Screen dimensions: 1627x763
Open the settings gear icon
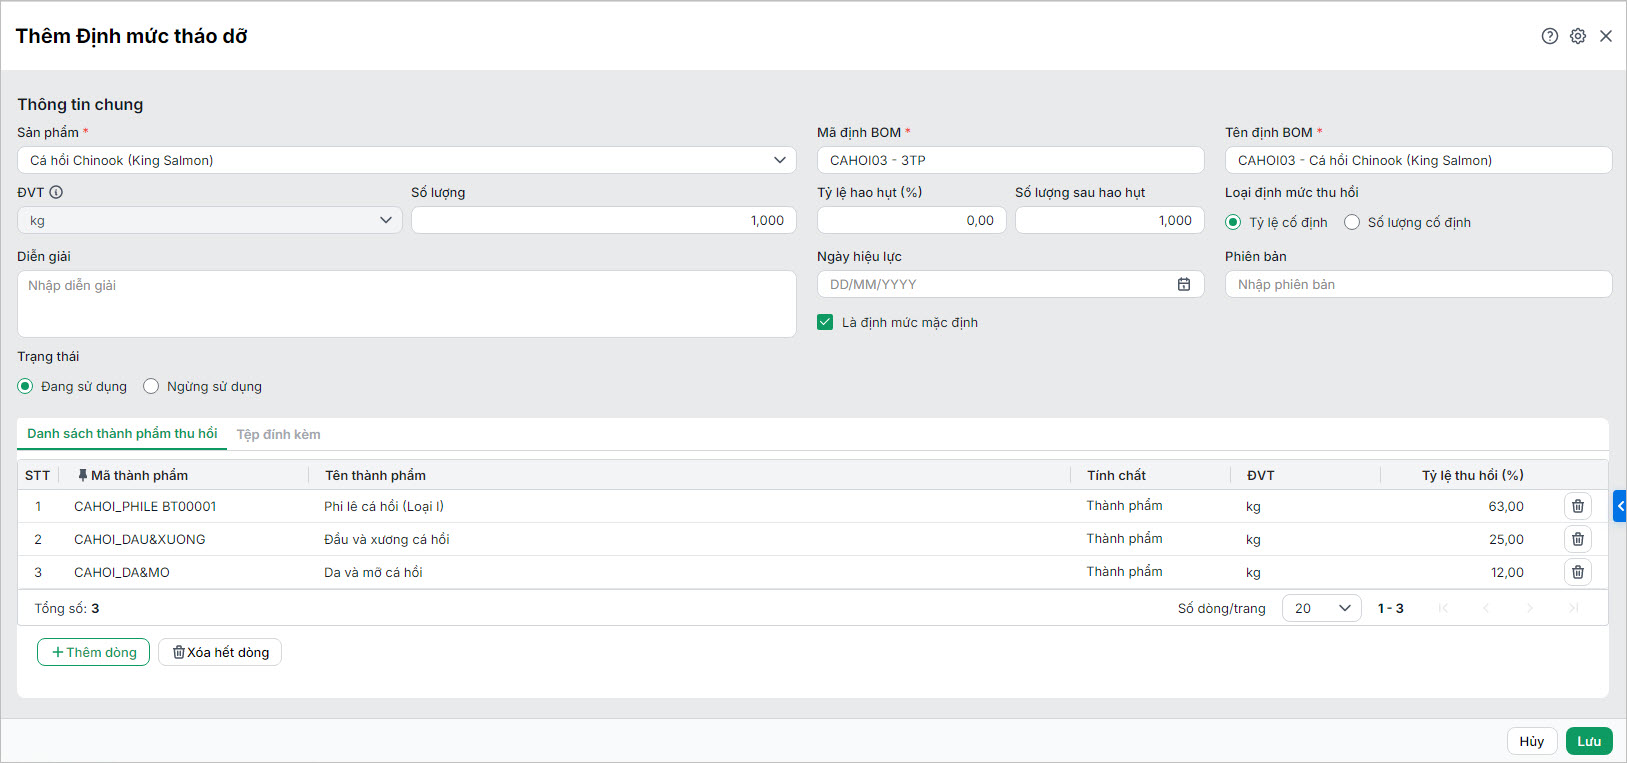[x=1578, y=36]
